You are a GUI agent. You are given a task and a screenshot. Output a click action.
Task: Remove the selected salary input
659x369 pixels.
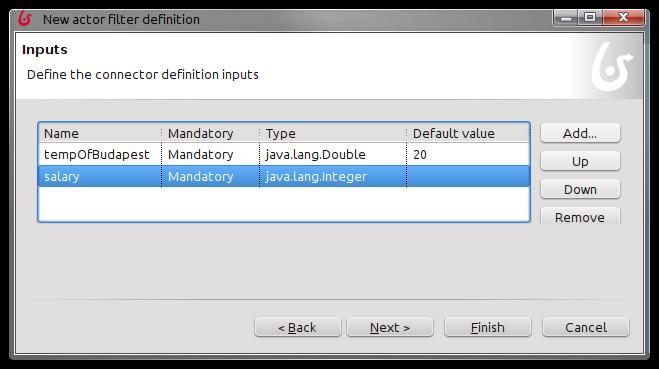580,216
